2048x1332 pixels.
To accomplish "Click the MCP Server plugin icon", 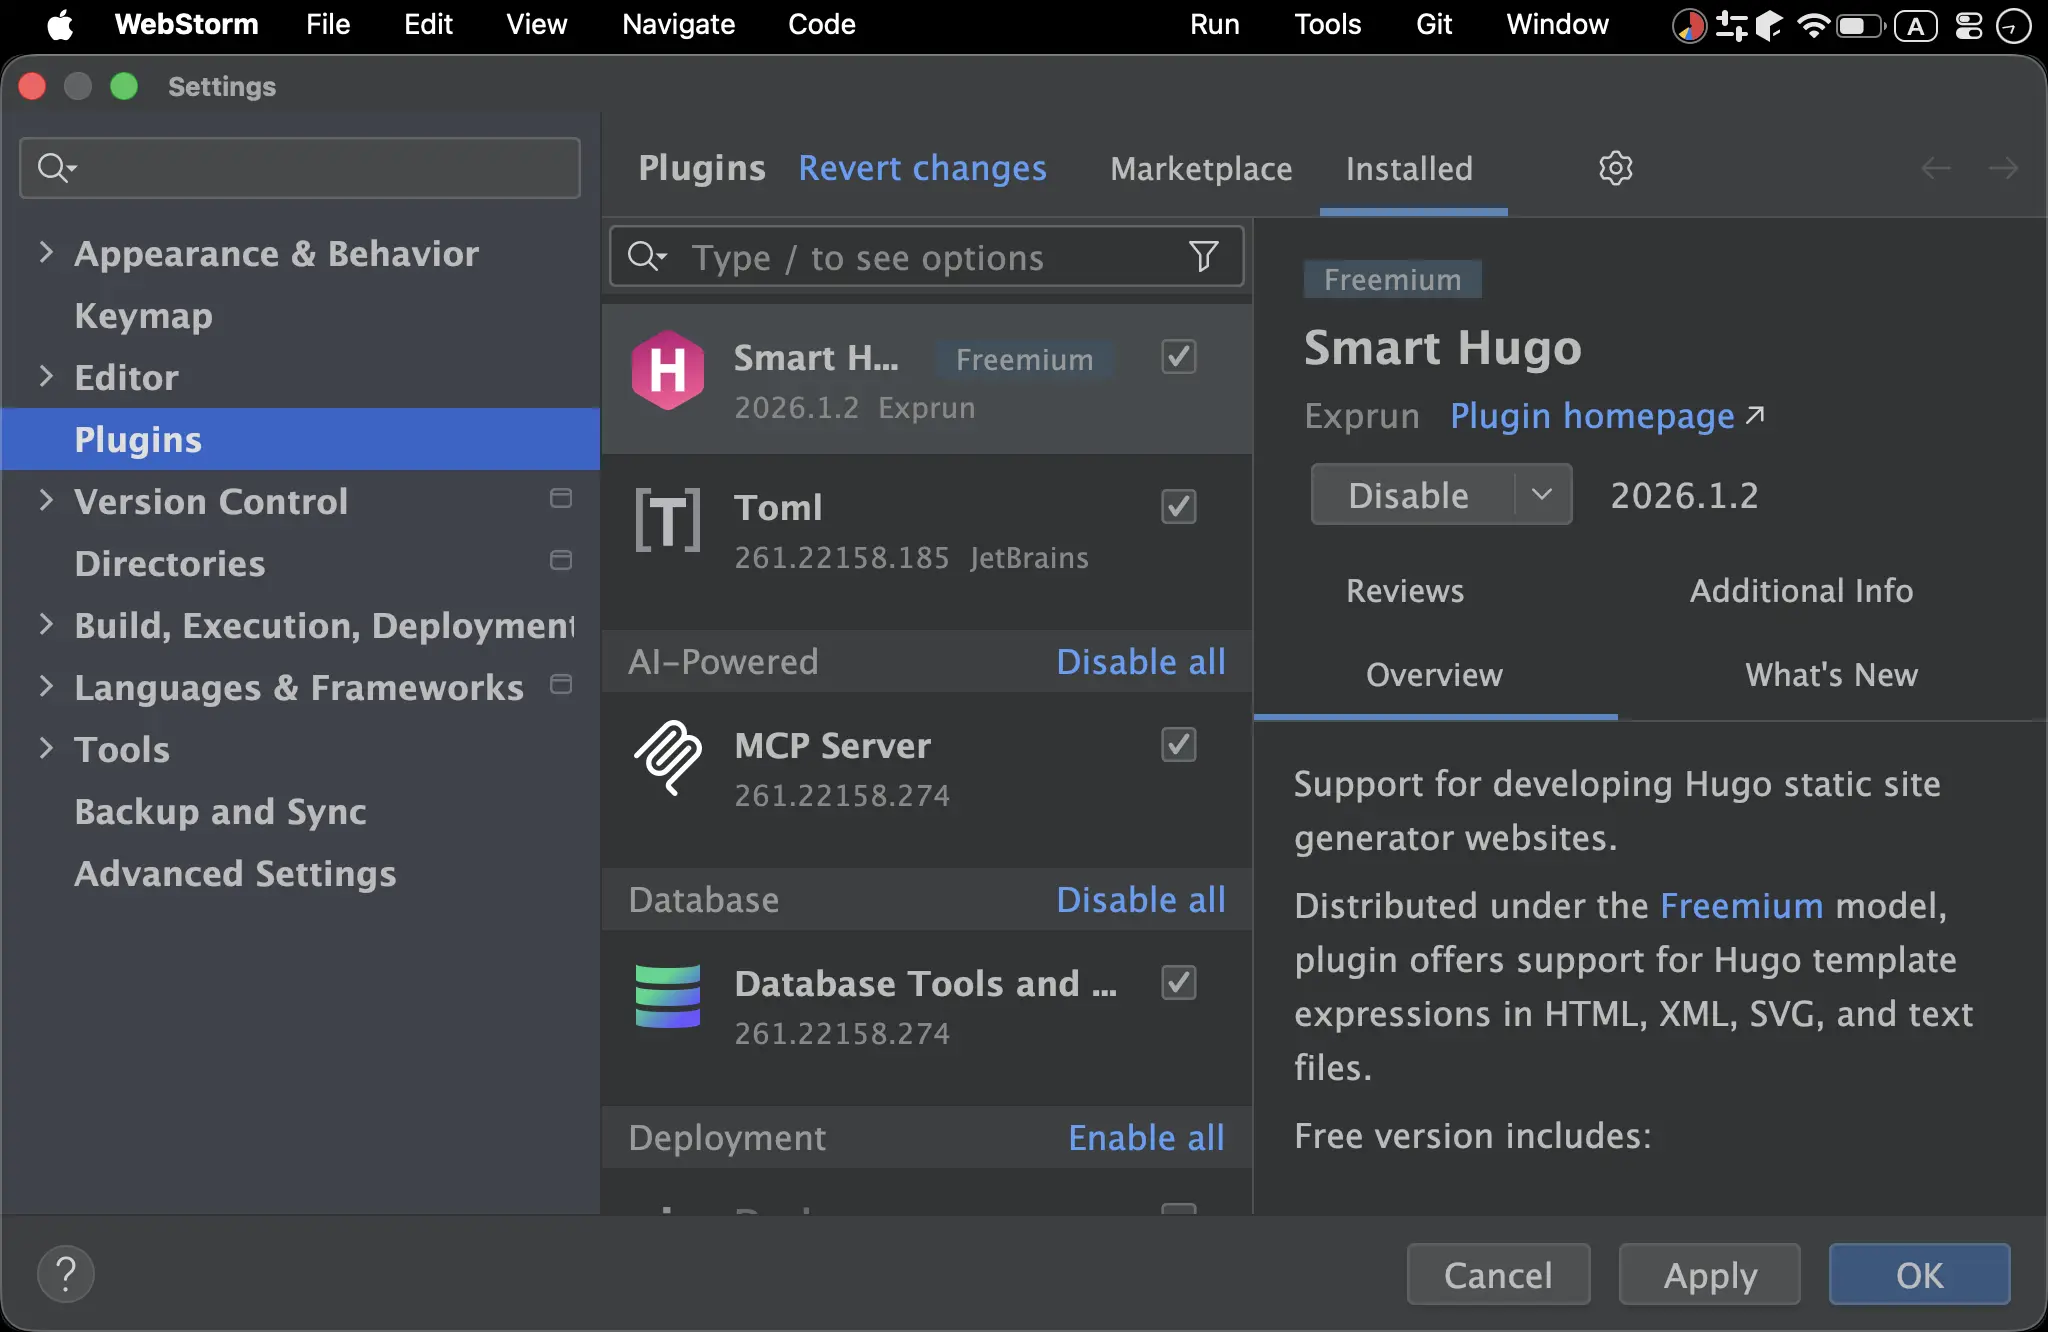I will (x=668, y=758).
